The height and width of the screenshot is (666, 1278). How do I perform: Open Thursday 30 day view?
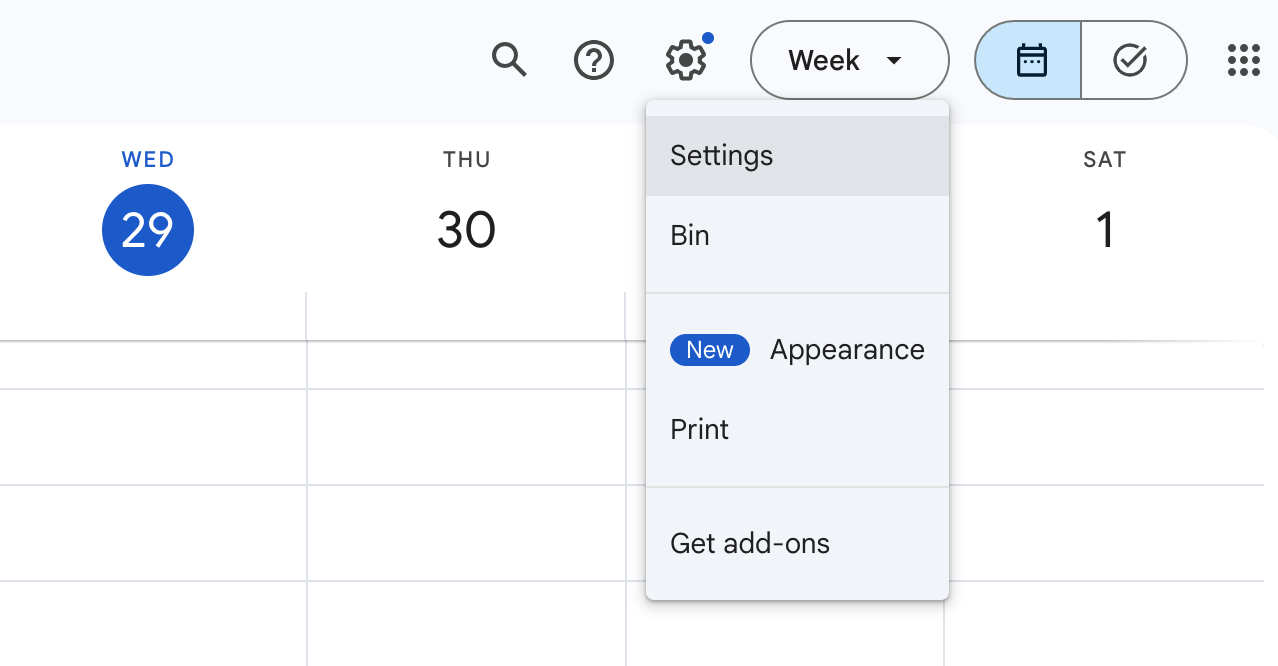(466, 230)
